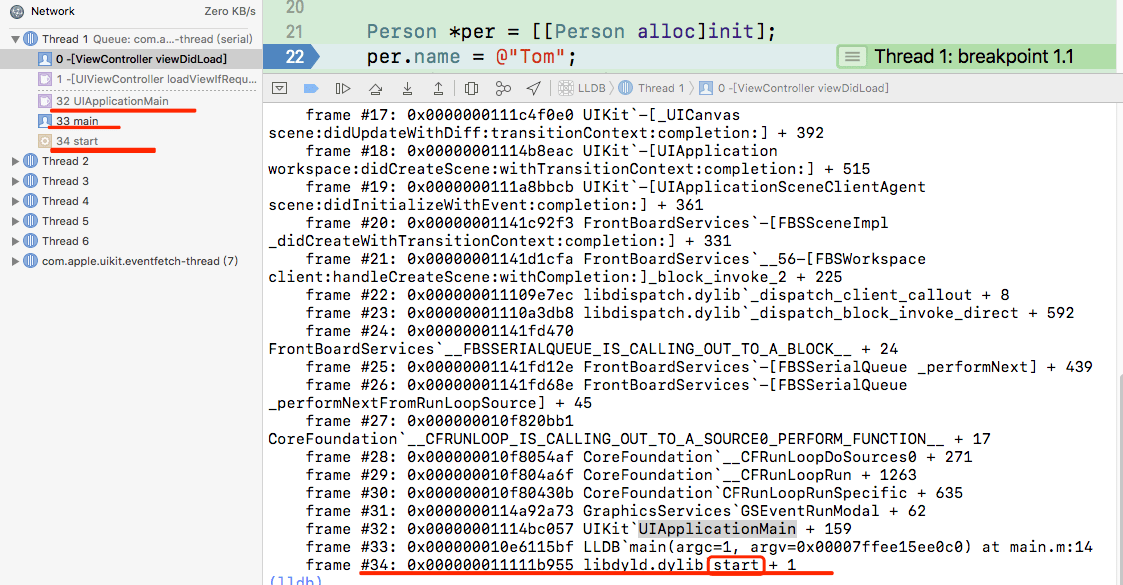Expand the com.apple.uikit.eventfetch-thread row
Viewport: 1123px width, 585px height.
tap(15, 261)
